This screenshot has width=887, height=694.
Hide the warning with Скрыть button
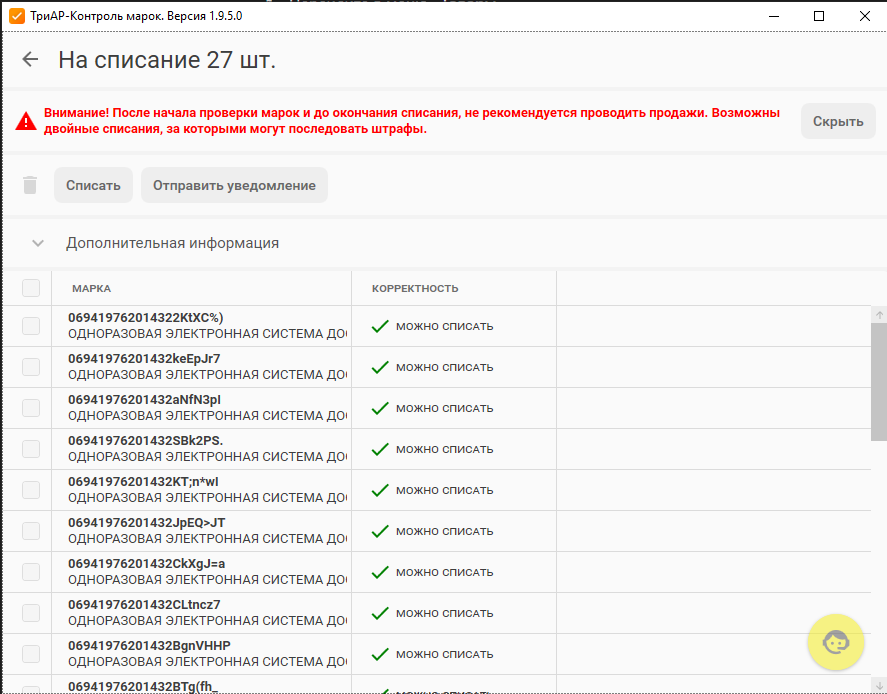coord(838,121)
